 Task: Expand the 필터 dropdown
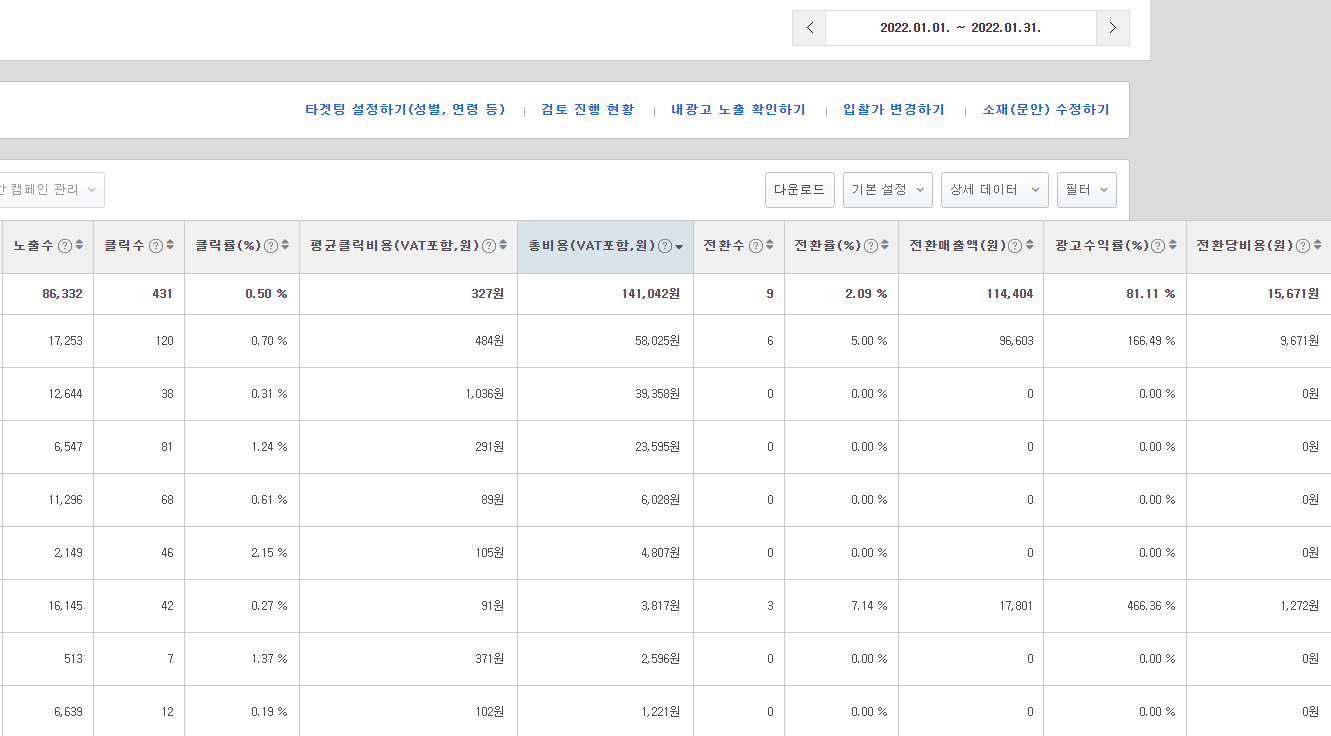1086,190
